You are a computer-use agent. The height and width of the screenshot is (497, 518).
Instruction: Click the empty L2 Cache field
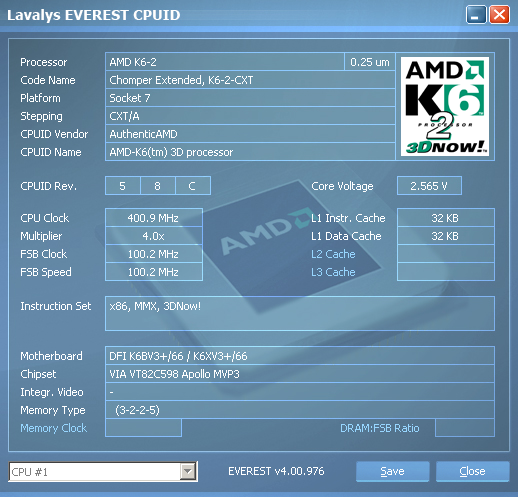[446, 254]
